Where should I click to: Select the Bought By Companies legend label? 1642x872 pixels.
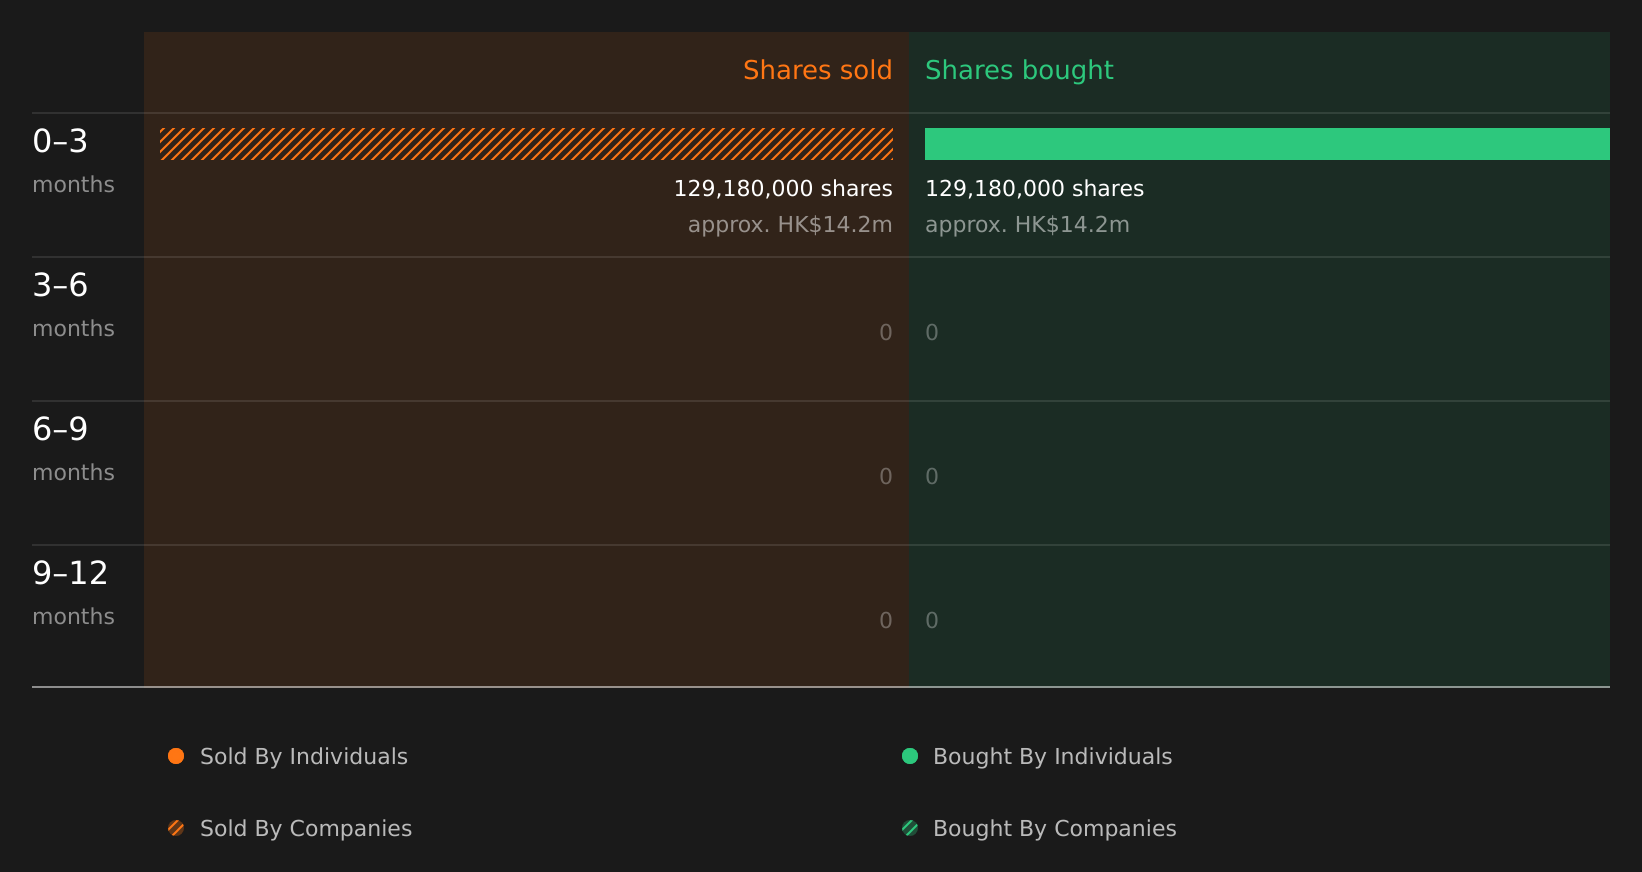(x=1054, y=829)
